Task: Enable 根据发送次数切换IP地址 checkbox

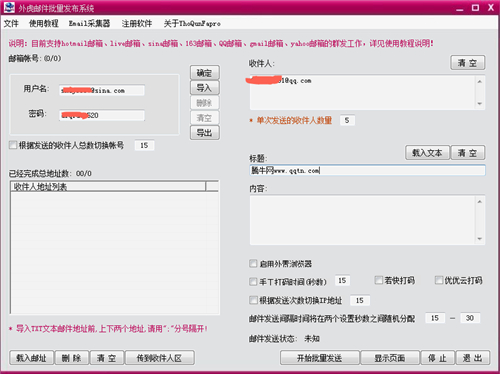Action: 253,300
